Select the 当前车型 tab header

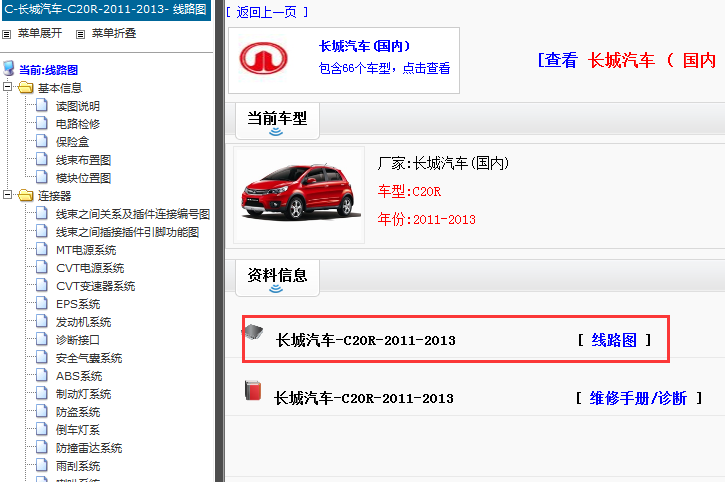point(277,121)
